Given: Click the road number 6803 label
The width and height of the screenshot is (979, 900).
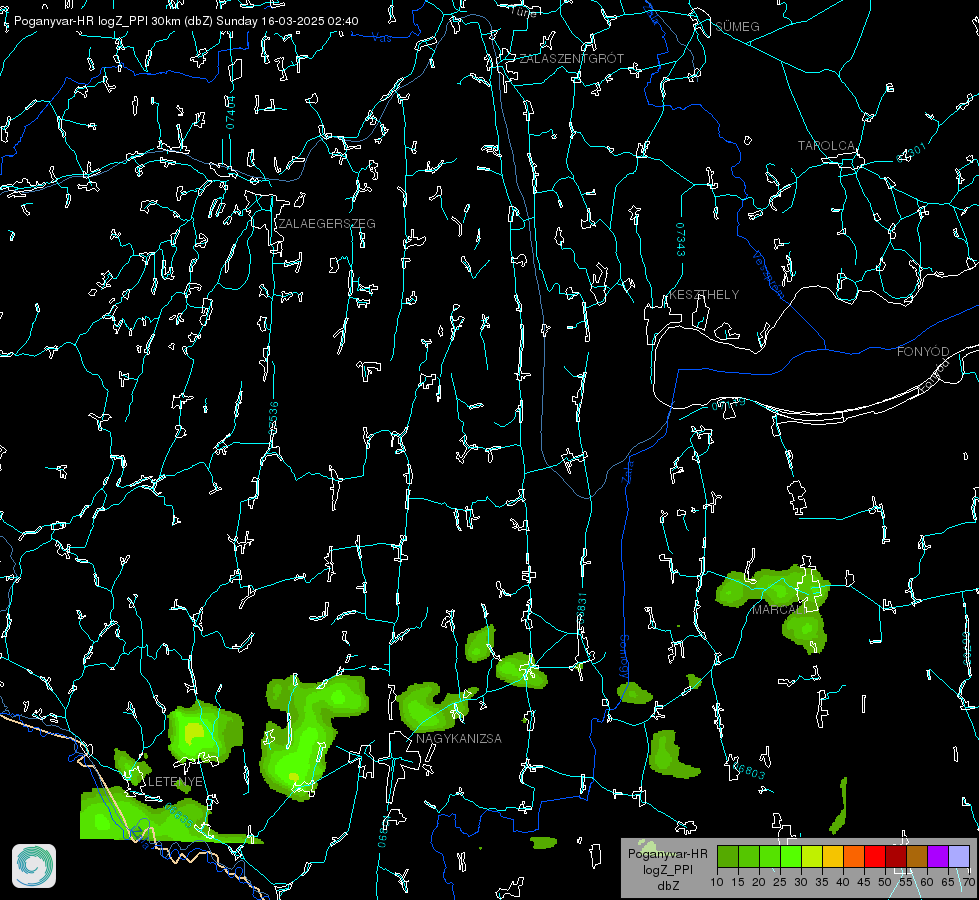Looking at the screenshot, I should click(749, 771).
